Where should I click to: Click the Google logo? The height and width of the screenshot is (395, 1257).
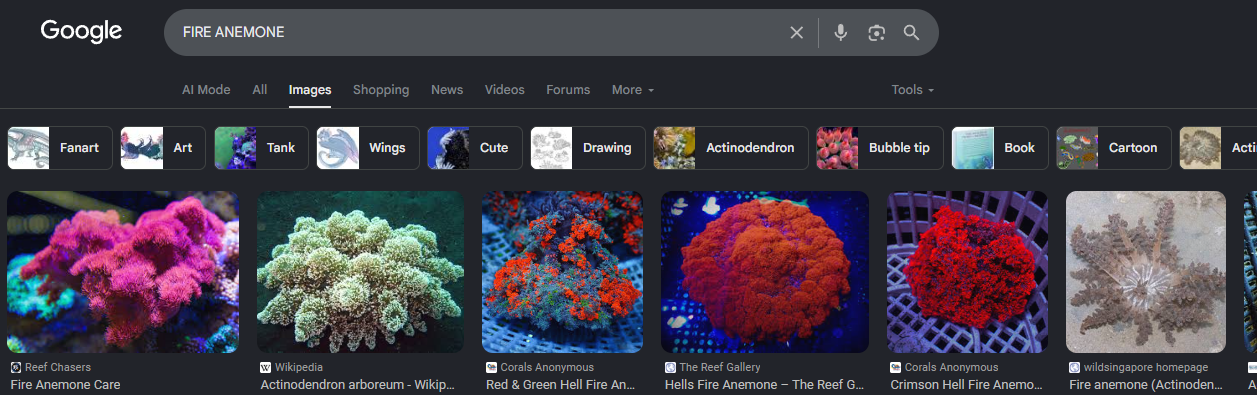point(81,31)
